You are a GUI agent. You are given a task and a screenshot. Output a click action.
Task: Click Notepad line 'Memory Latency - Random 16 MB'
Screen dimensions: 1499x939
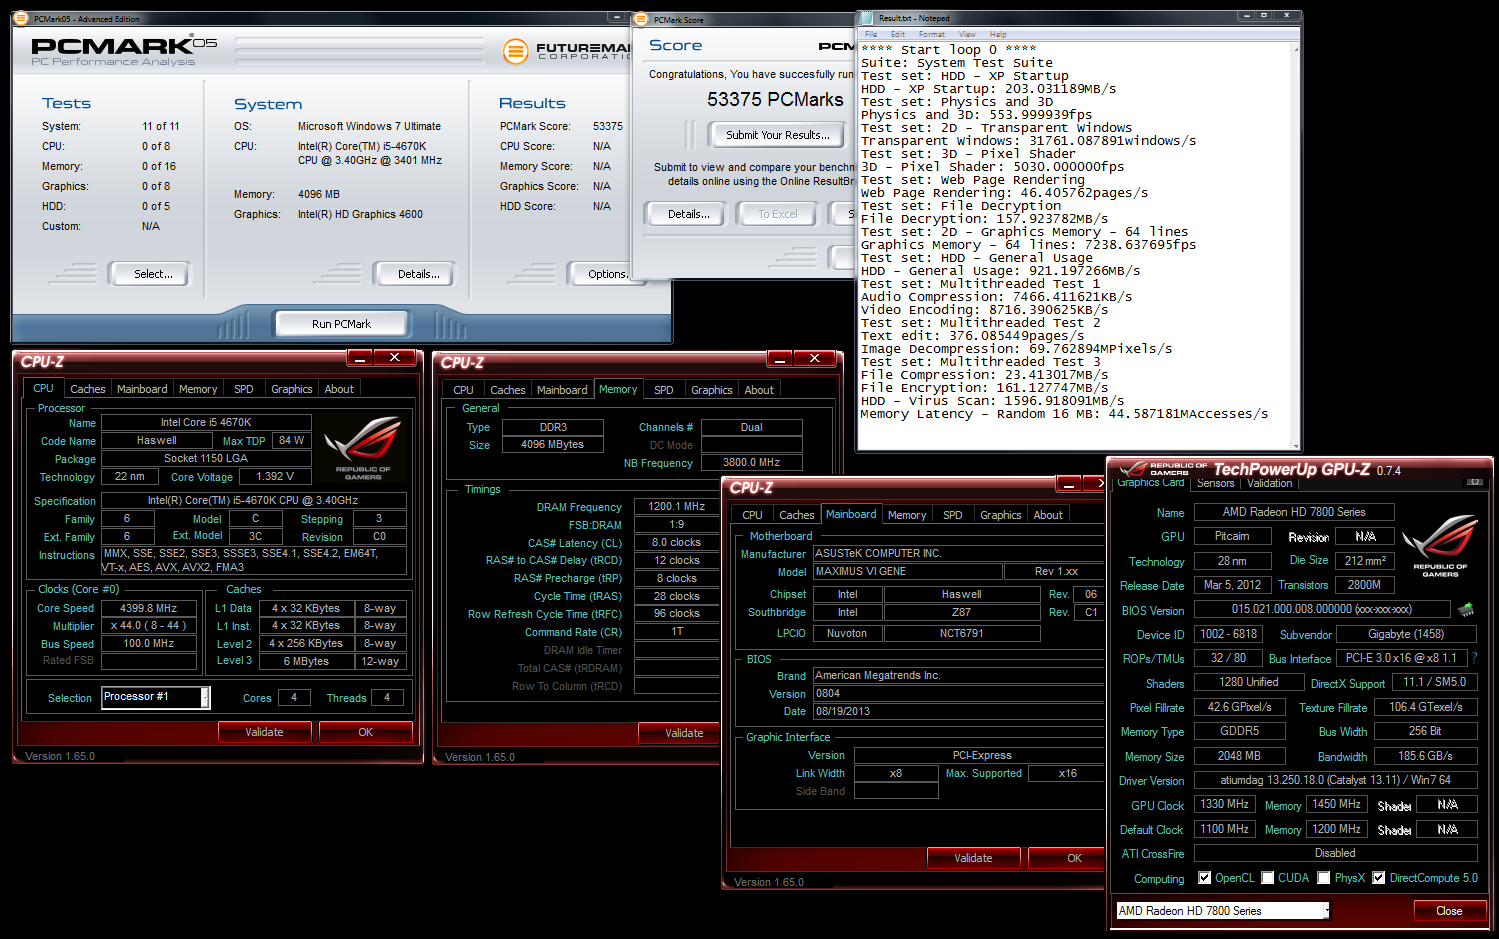(1064, 414)
